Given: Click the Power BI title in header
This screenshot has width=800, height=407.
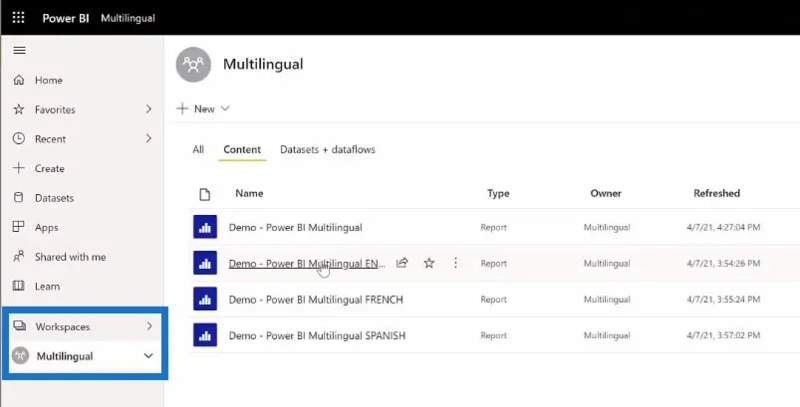Looking at the screenshot, I should tap(66, 18).
